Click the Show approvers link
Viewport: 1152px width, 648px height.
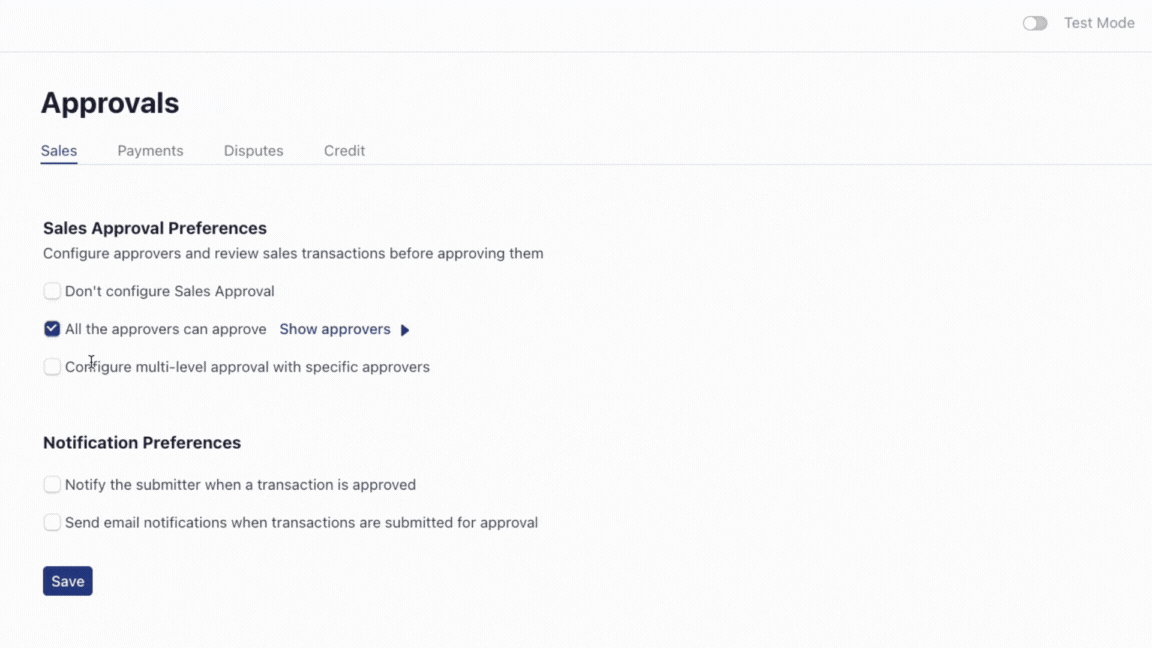point(335,329)
